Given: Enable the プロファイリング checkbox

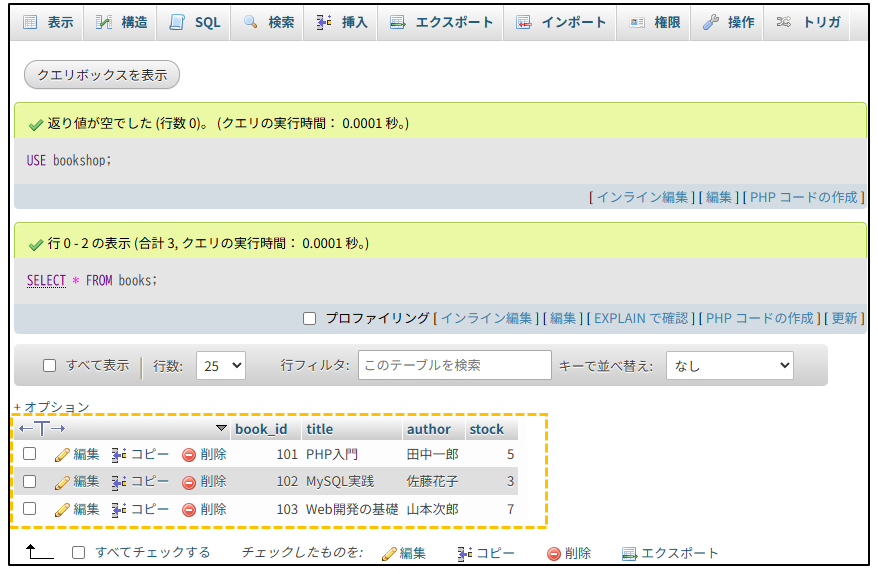Looking at the screenshot, I should pyautogui.click(x=310, y=318).
